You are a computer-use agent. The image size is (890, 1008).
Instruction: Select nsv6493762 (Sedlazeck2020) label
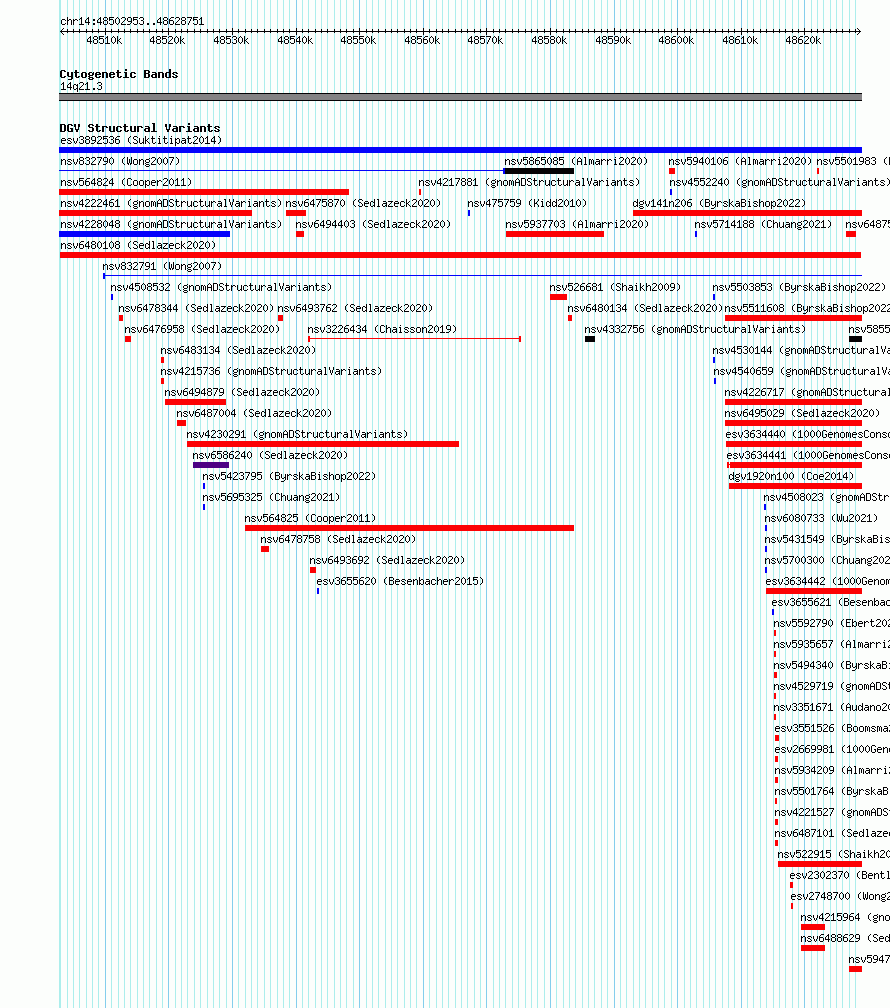(355, 309)
